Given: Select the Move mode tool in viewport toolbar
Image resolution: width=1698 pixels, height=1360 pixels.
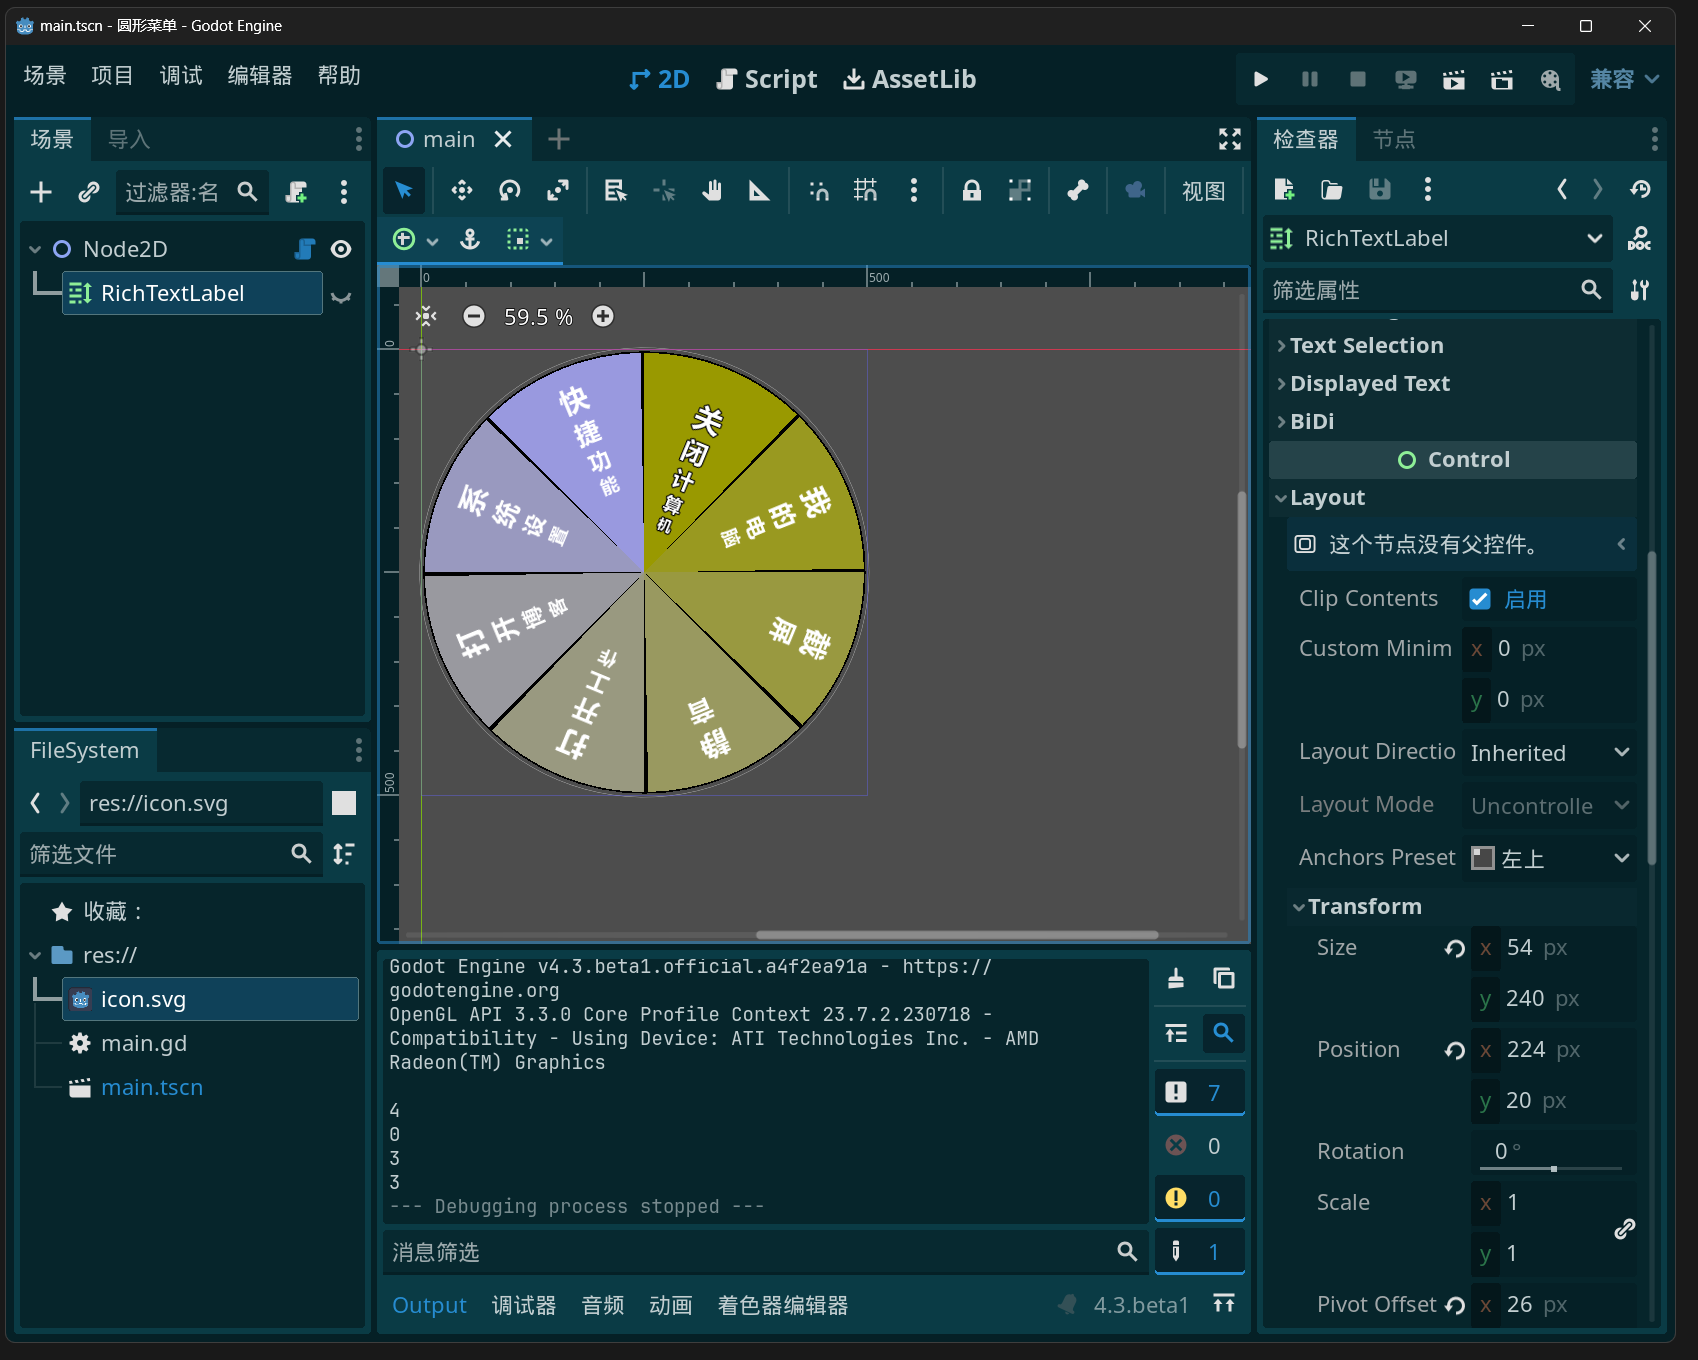Looking at the screenshot, I should [461, 191].
